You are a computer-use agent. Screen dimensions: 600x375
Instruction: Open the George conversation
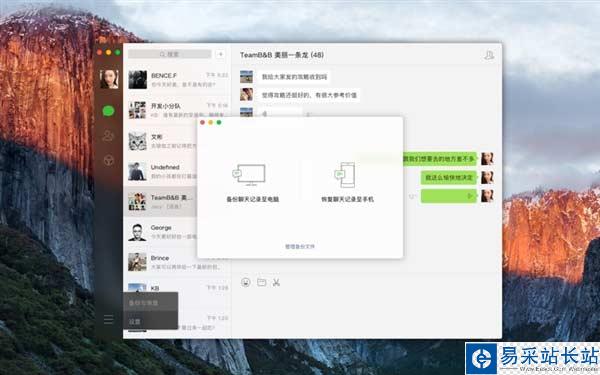160,232
